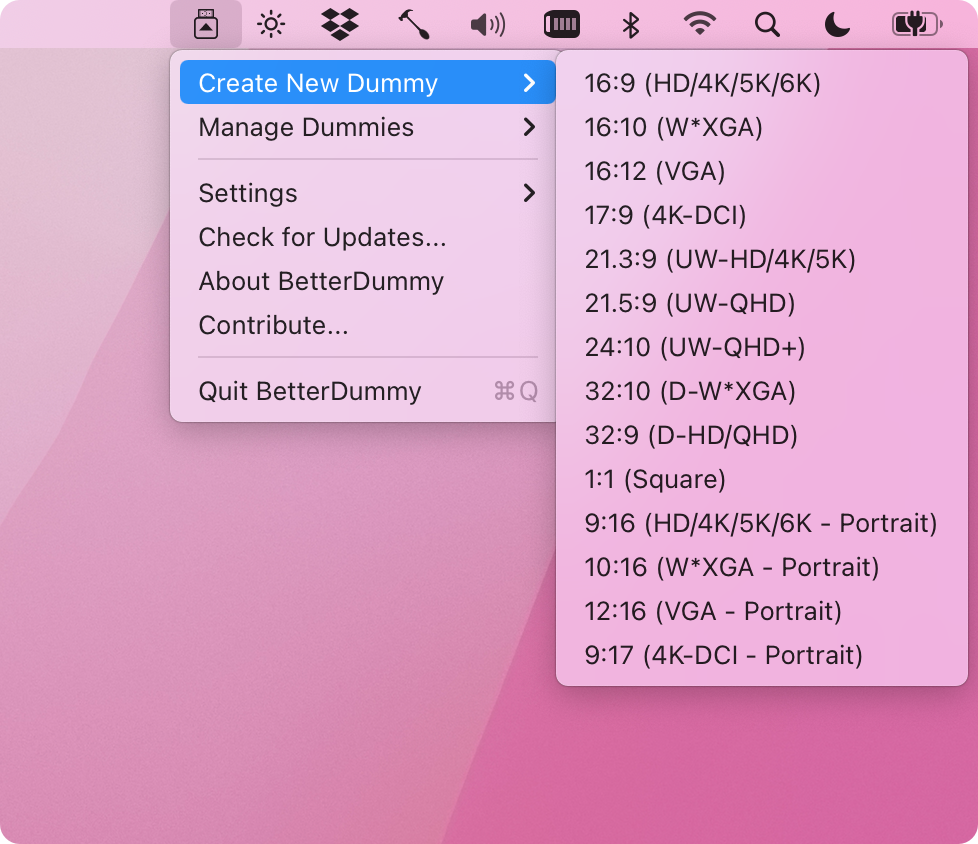Choose 9:16 (HD/4K/5K/6K - Portrait)
Viewport: 978px width, 844px height.
(x=761, y=523)
